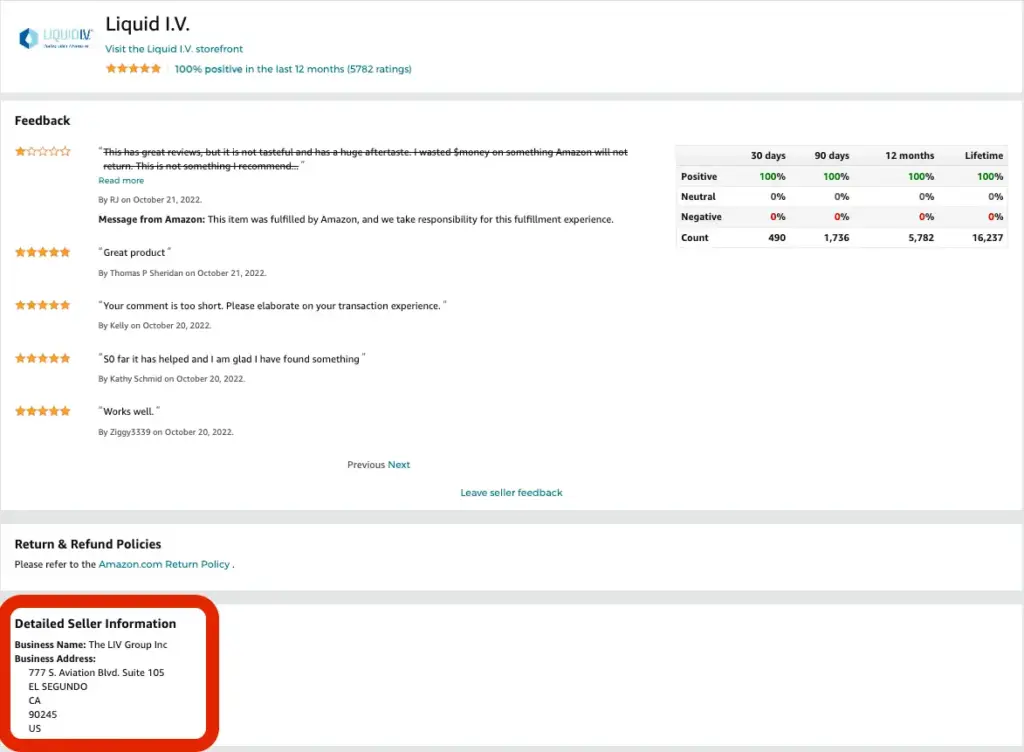Click byline "By Kathy Schmid on October 20, 2022"
This screenshot has height=752, width=1024.
(172, 379)
